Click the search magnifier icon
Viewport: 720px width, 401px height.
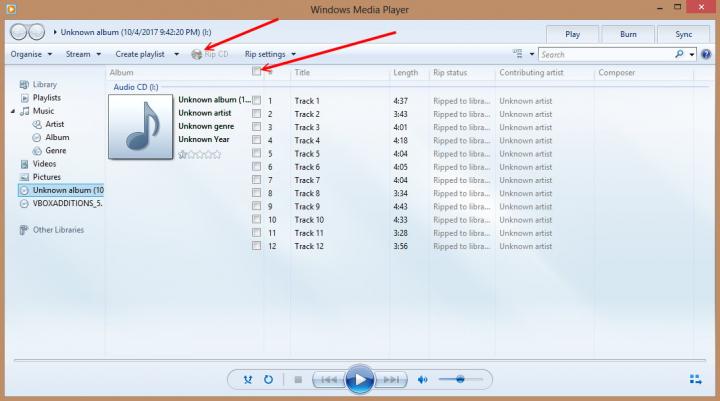[x=679, y=54]
